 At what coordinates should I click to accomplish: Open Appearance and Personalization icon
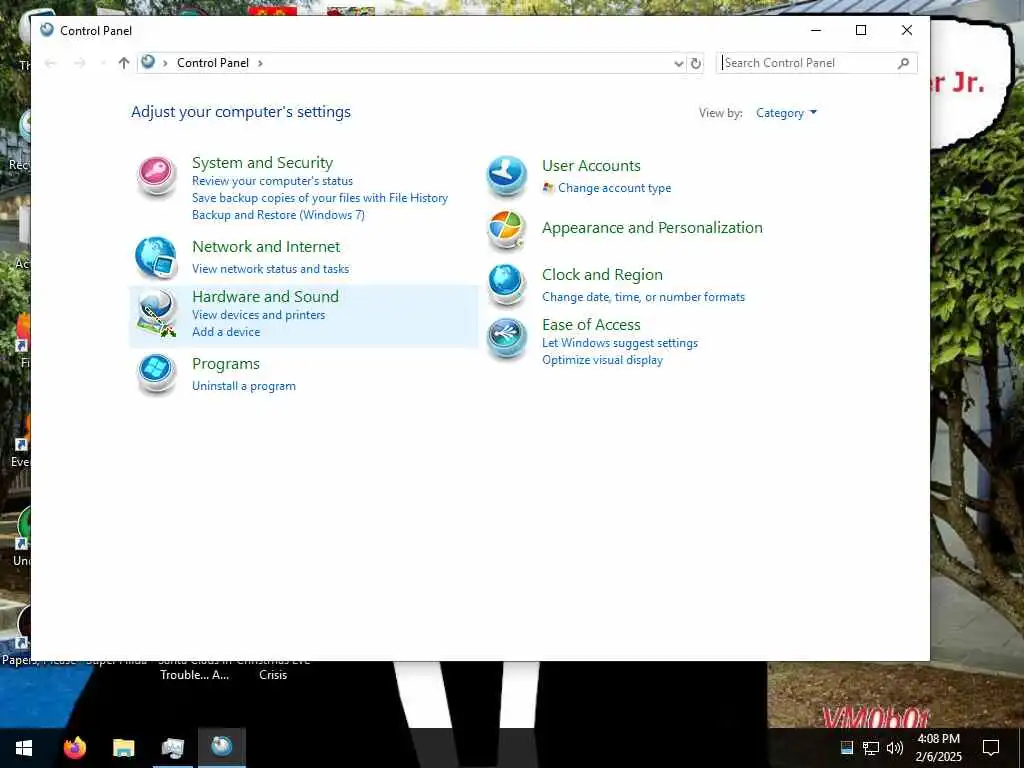(x=507, y=230)
